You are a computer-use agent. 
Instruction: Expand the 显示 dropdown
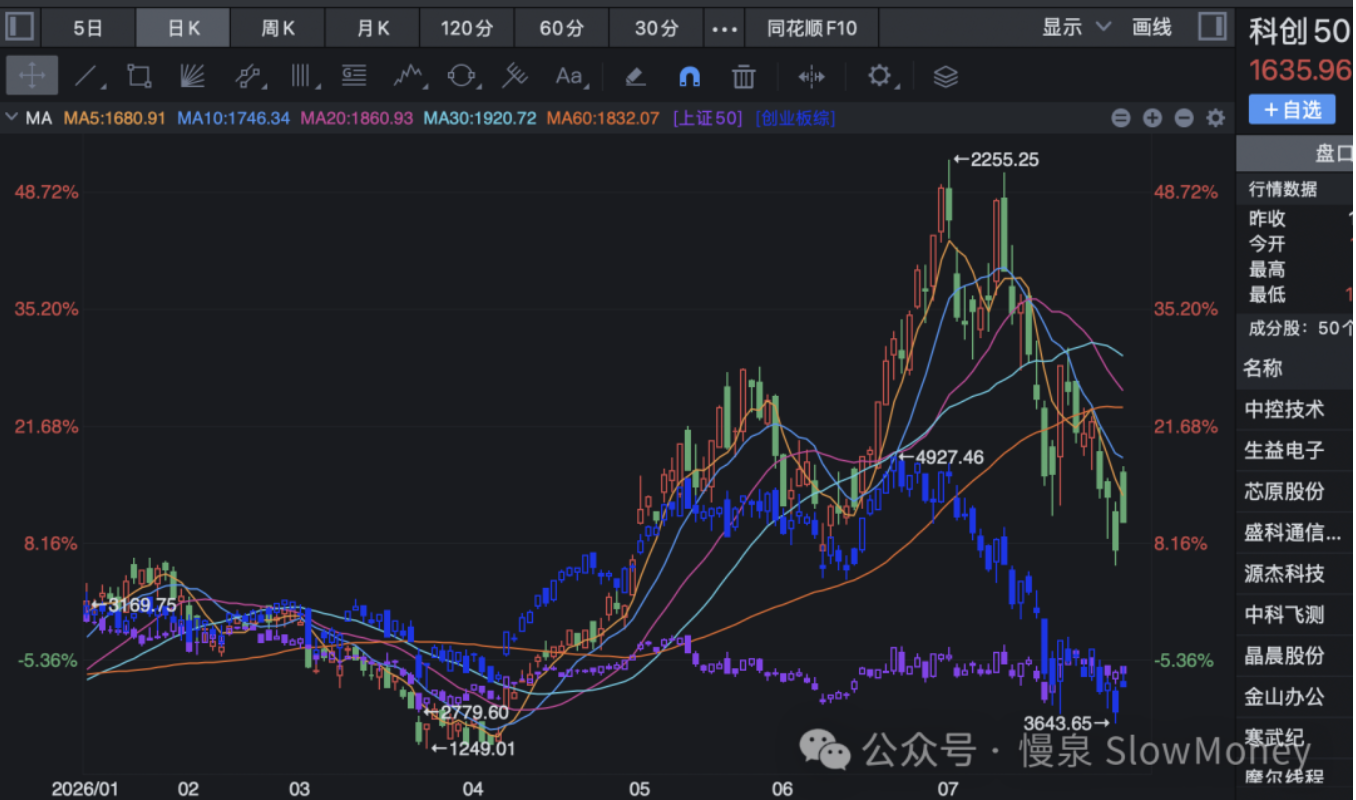1076,27
